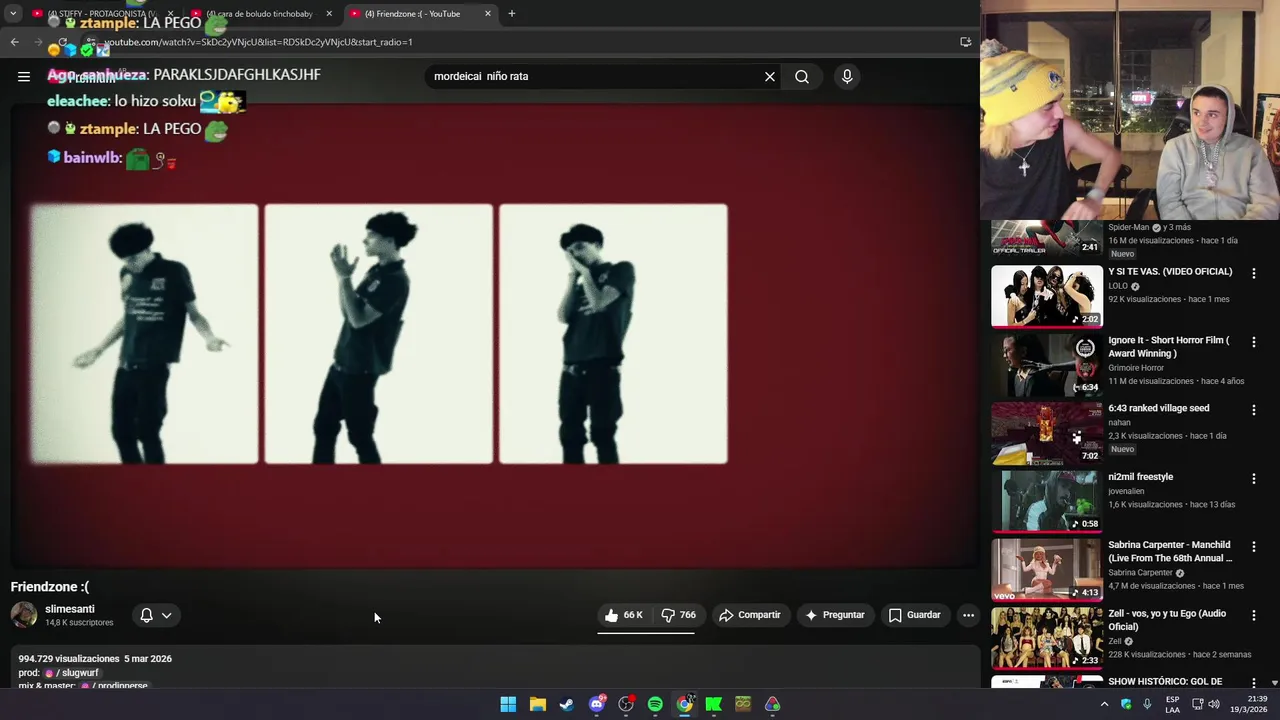Open options for 'ni2mil freestyle'
This screenshot has height=720, width=1280.
point(1253,478)
